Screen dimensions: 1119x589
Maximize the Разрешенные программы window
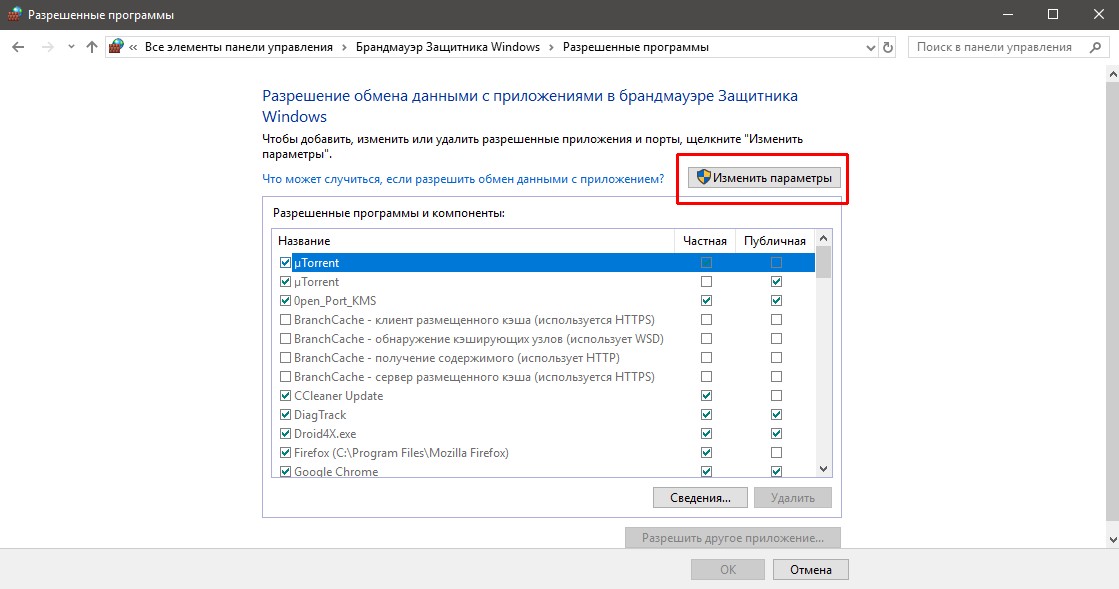pyautogui.click(x=1053, y=14)
